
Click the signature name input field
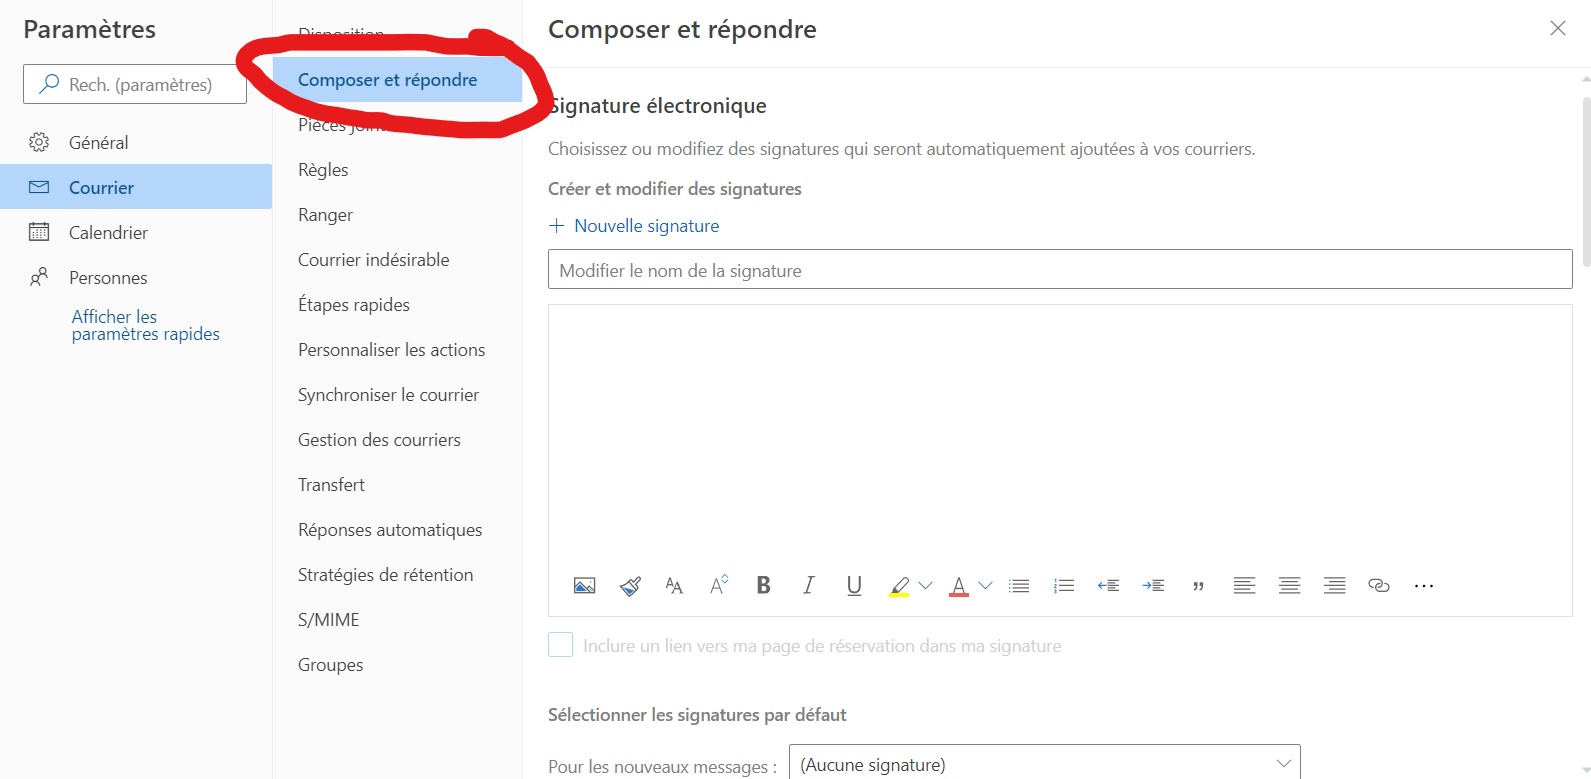(1060, 270)
